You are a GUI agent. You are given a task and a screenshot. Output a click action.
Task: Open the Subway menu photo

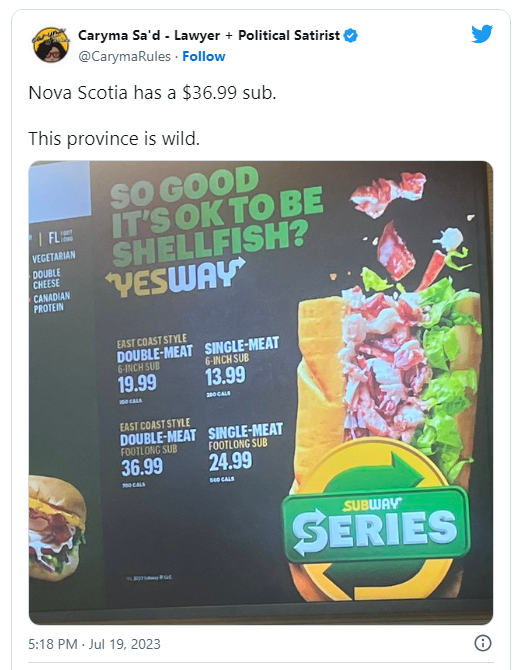coord(261,393)
